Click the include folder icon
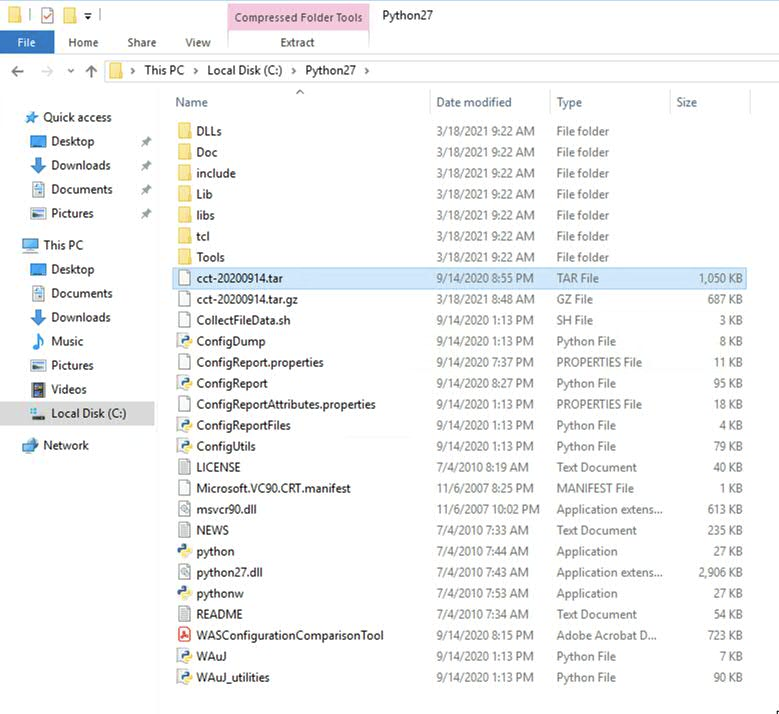 (x=184, y=173)
